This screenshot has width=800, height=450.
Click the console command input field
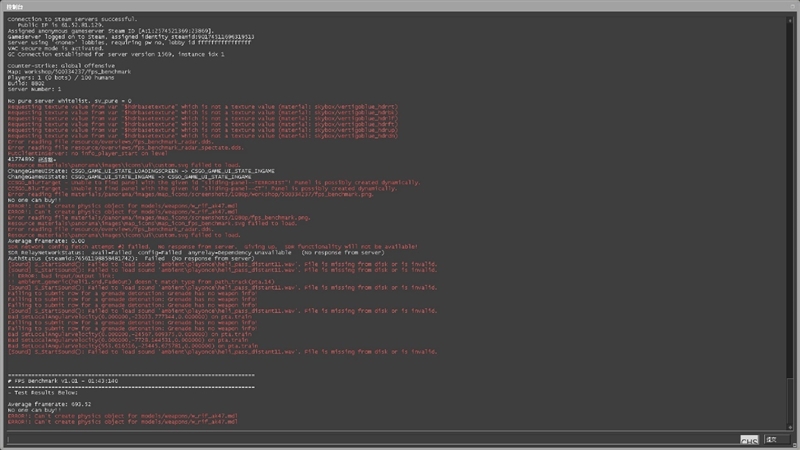click(x=372, y=439)
